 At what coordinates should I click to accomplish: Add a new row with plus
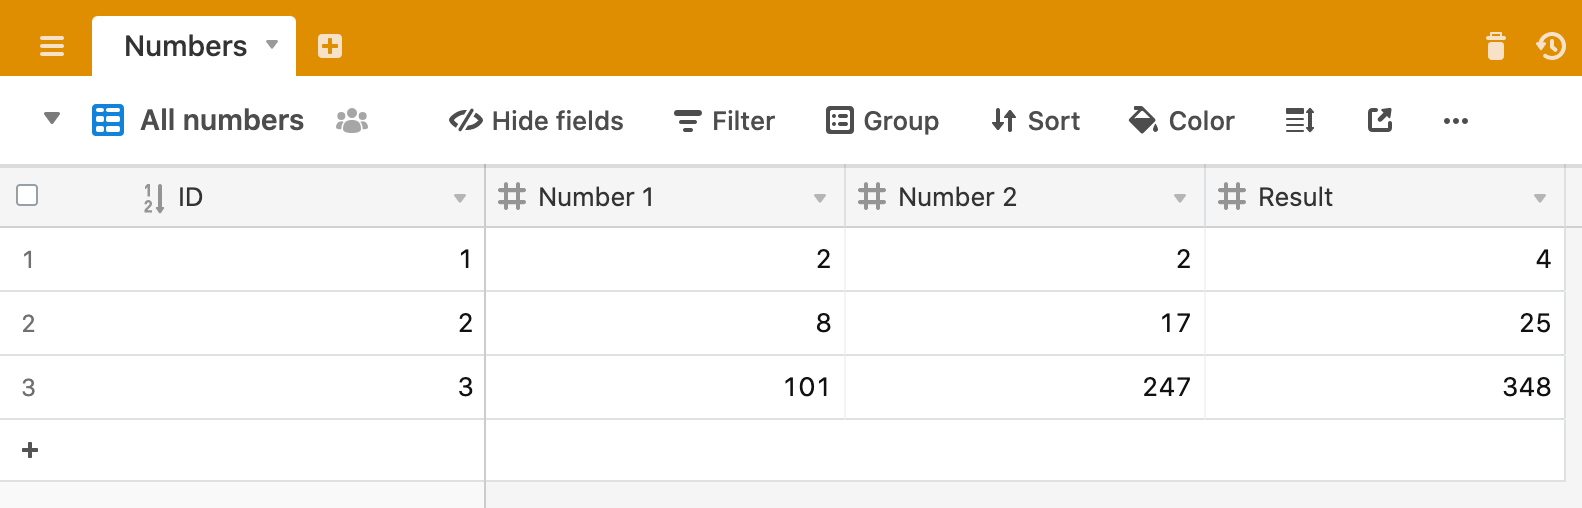click(x=30, y=451)
